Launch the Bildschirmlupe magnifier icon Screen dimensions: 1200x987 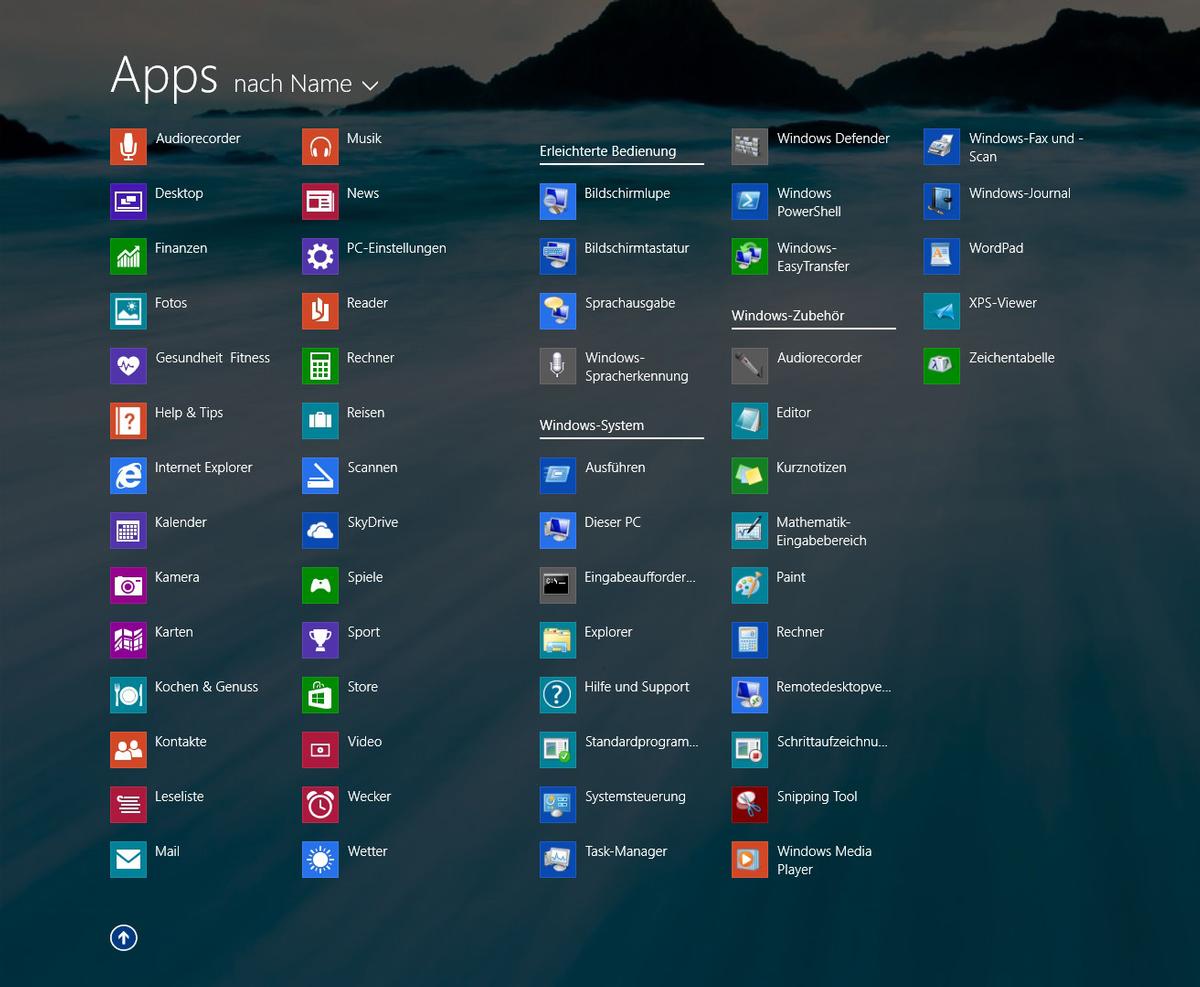coord(558,202)
